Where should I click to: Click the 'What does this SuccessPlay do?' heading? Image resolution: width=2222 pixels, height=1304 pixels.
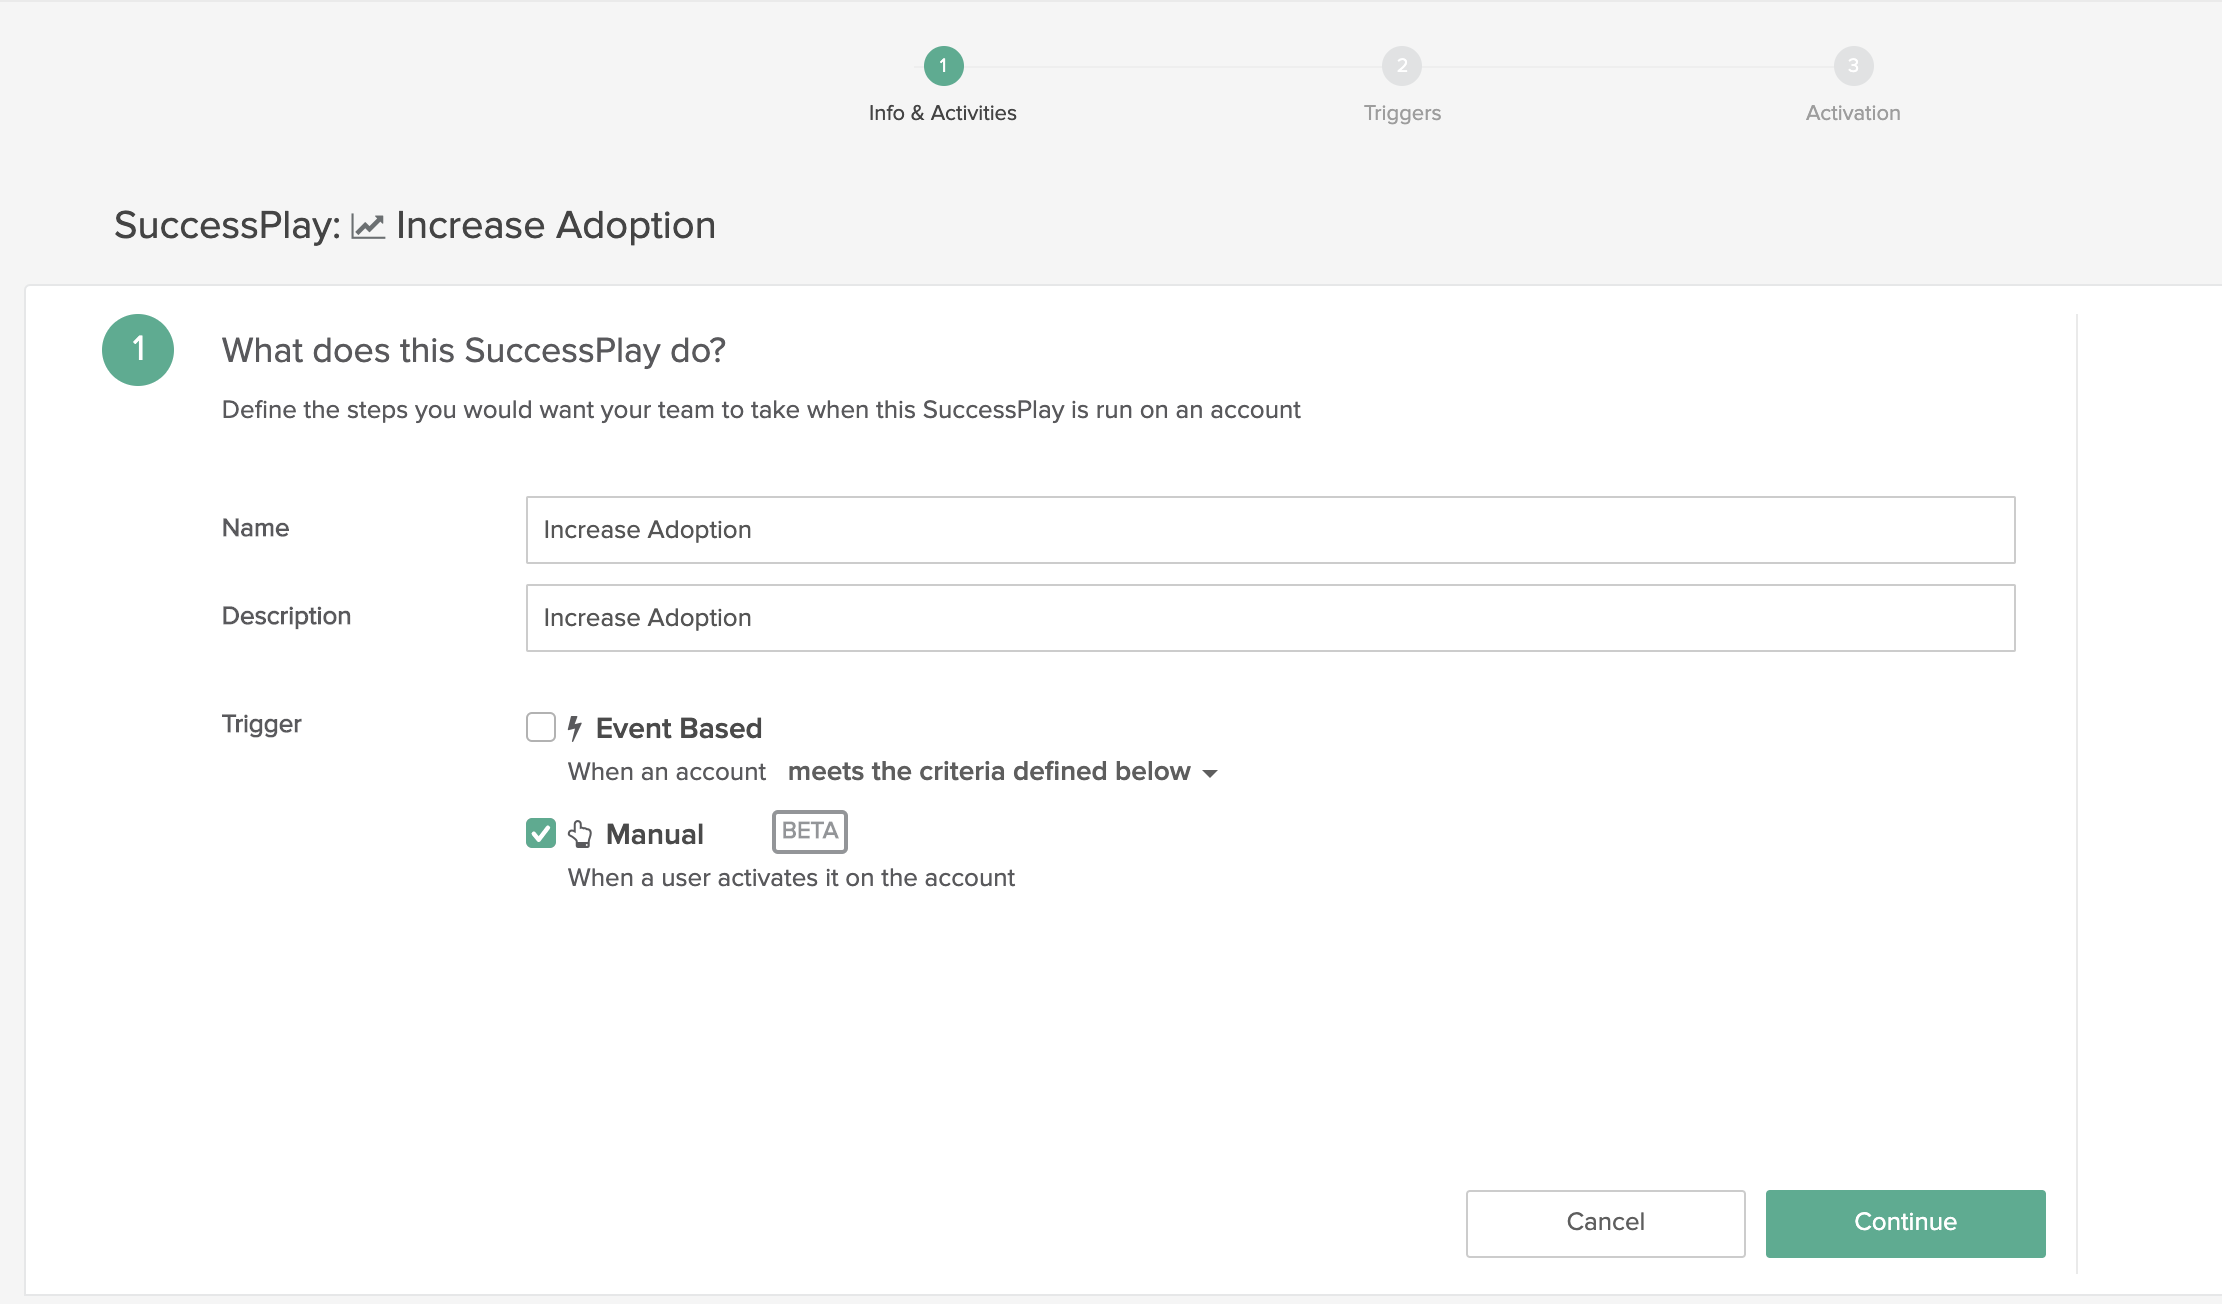click(x=474, y=351)
